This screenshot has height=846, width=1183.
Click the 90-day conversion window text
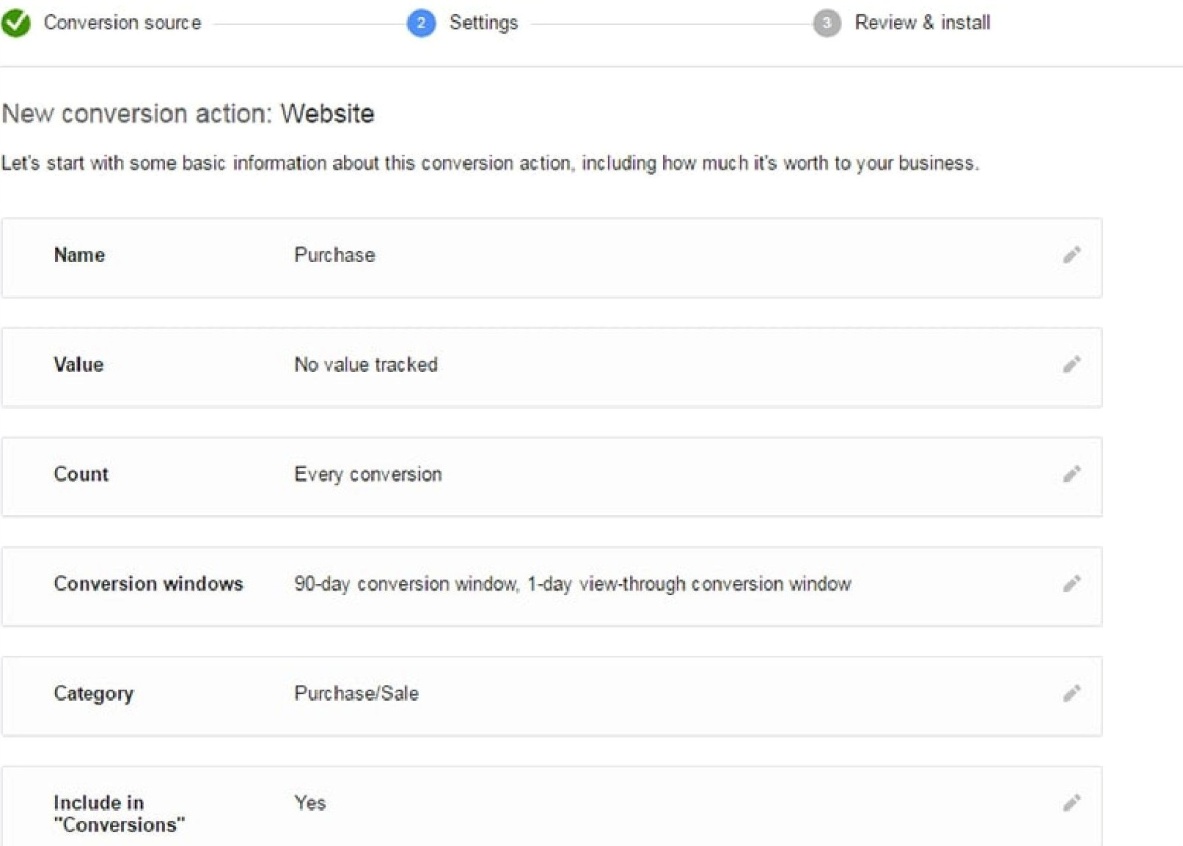(572, 584)
